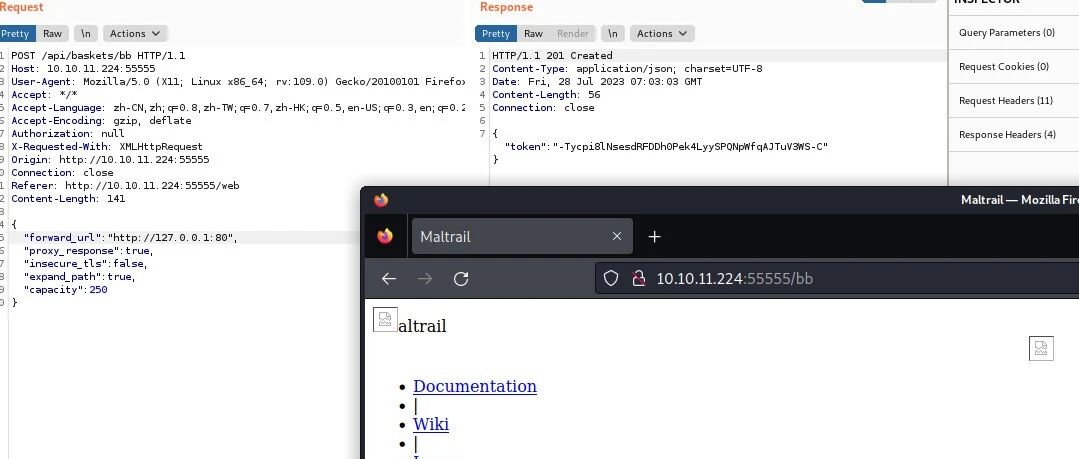Open the Wiki link

pos(431,424)
